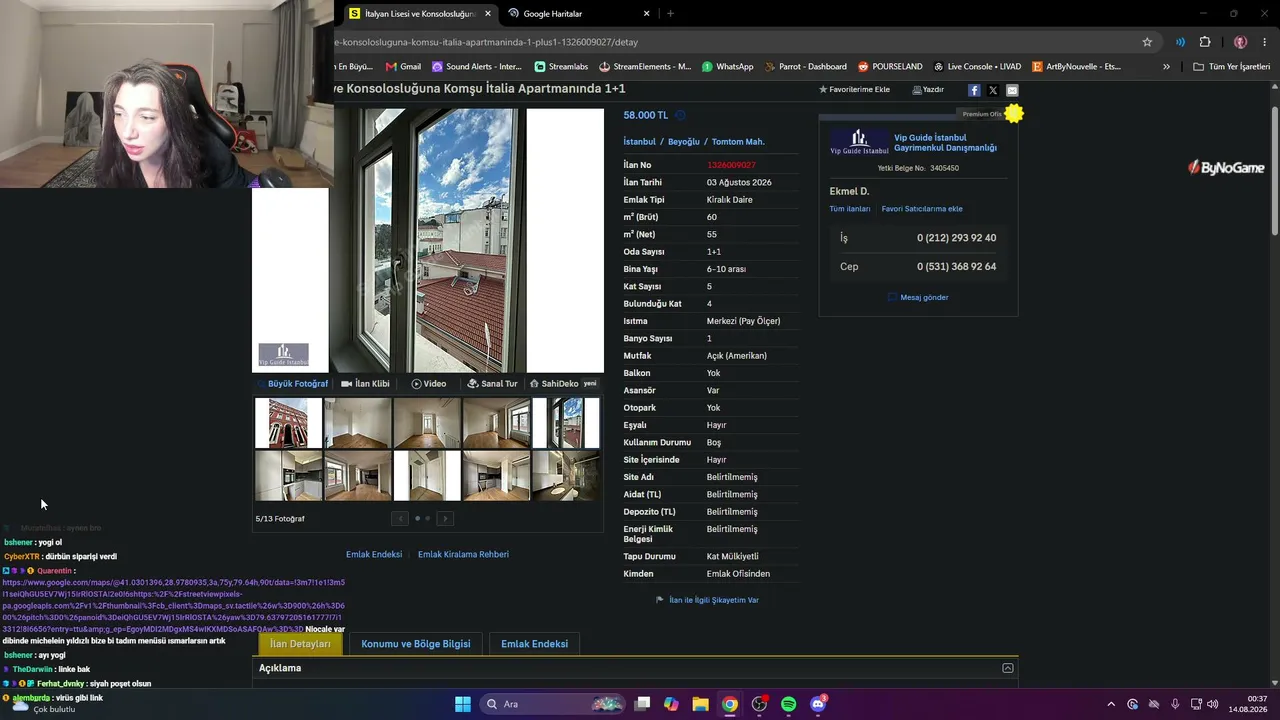The image size is (1280, 720).
Task: Open the Gmail bookmark
Action: (x=404, y=67)
